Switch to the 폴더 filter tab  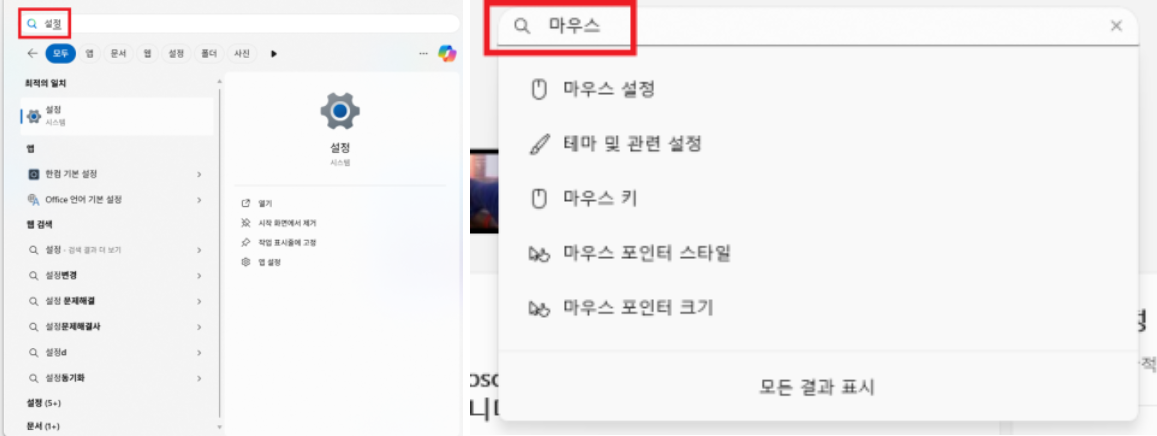pyautogui.click(x=209, y=53)
